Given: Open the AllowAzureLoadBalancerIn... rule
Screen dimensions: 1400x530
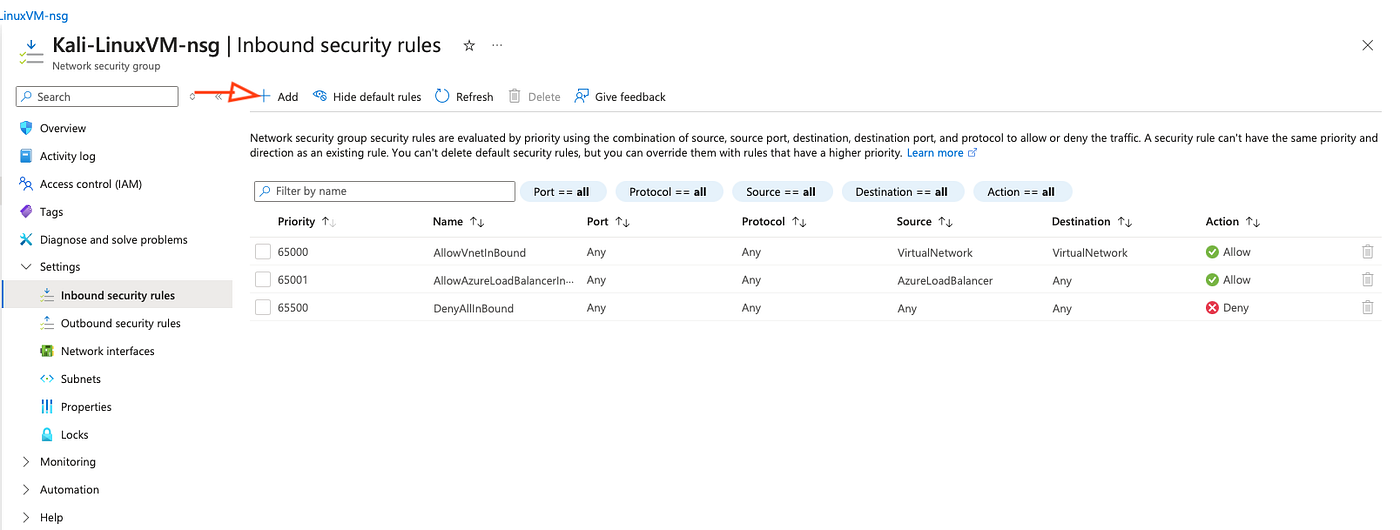Looking at the screenshot, I should (x=504, y=280).
